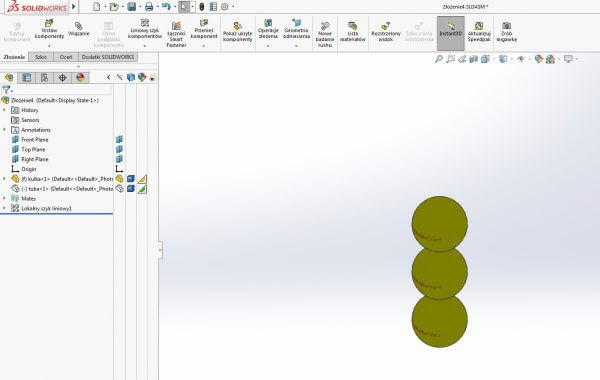Change tuba<1> green appearance swatch
600x380 pixels.
(x=142, y=189)
